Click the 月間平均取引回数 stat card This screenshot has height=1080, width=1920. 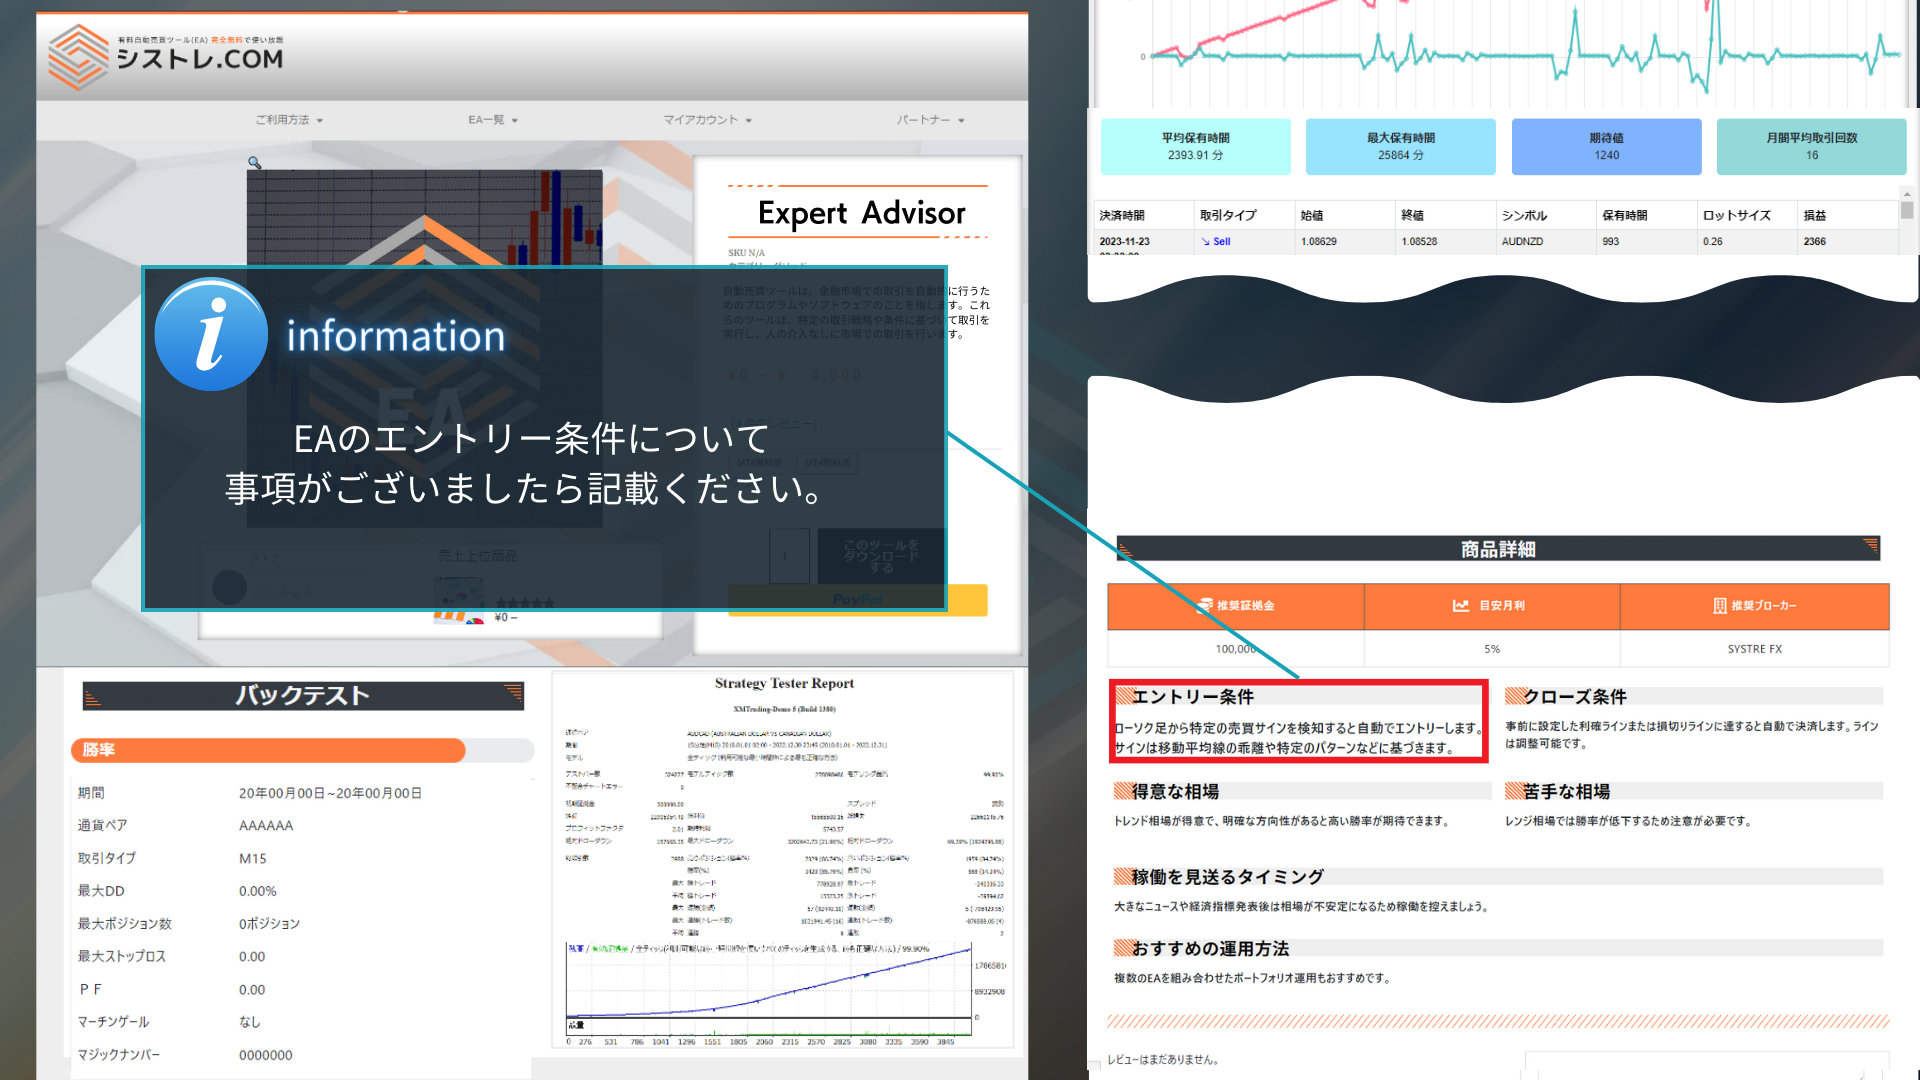pyautogui.click(x=1811, y=146)
